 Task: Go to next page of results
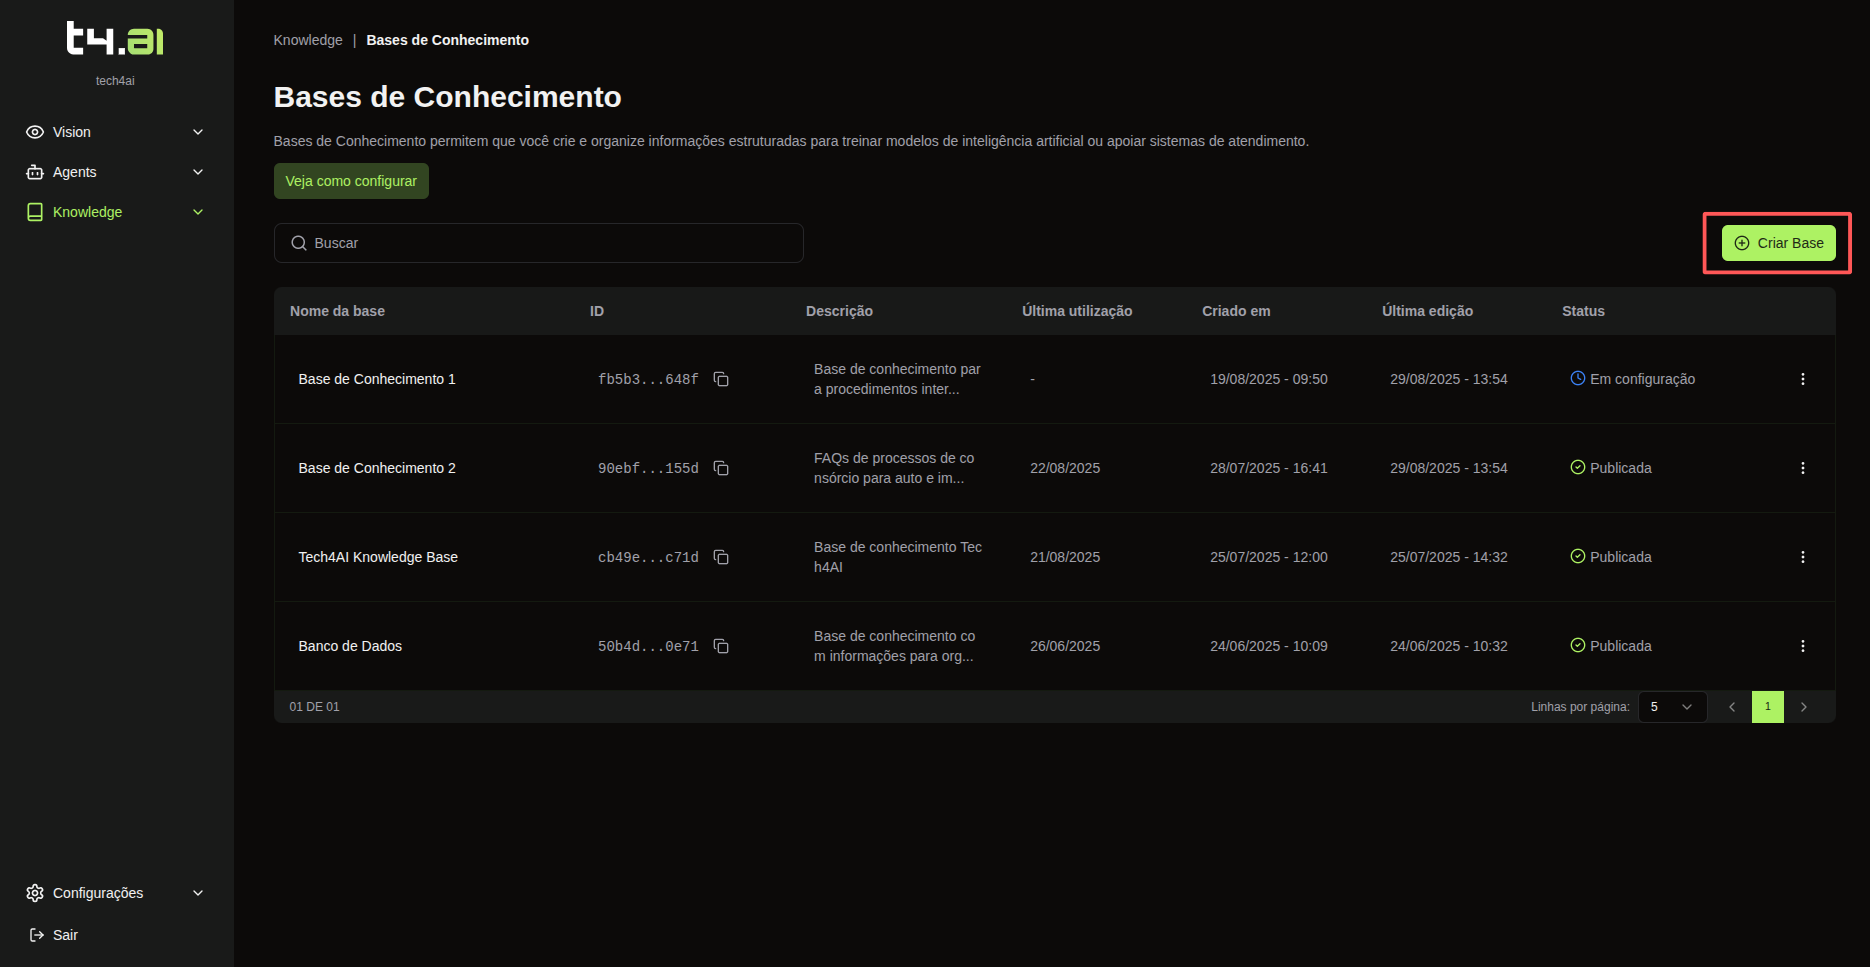click(1803, 707)
